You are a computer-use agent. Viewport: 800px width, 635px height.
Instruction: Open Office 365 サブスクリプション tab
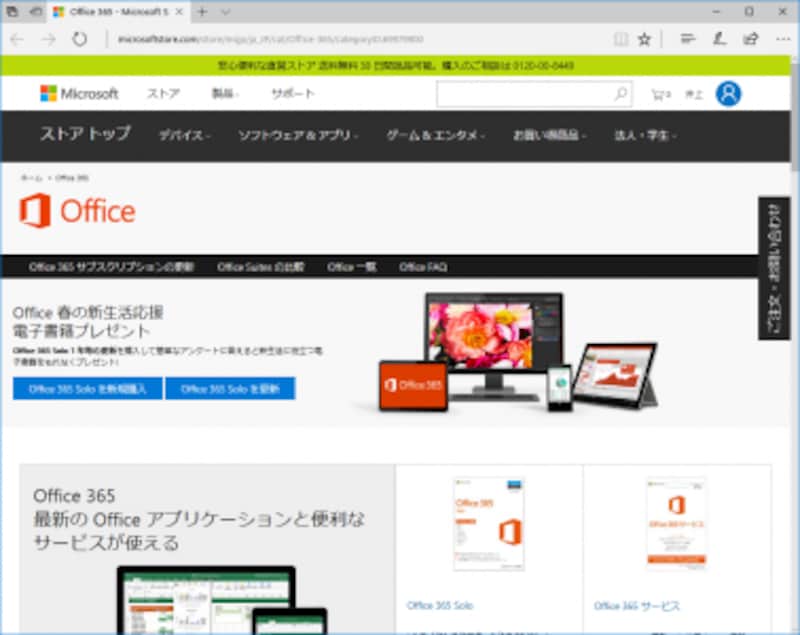pos(111,267)
